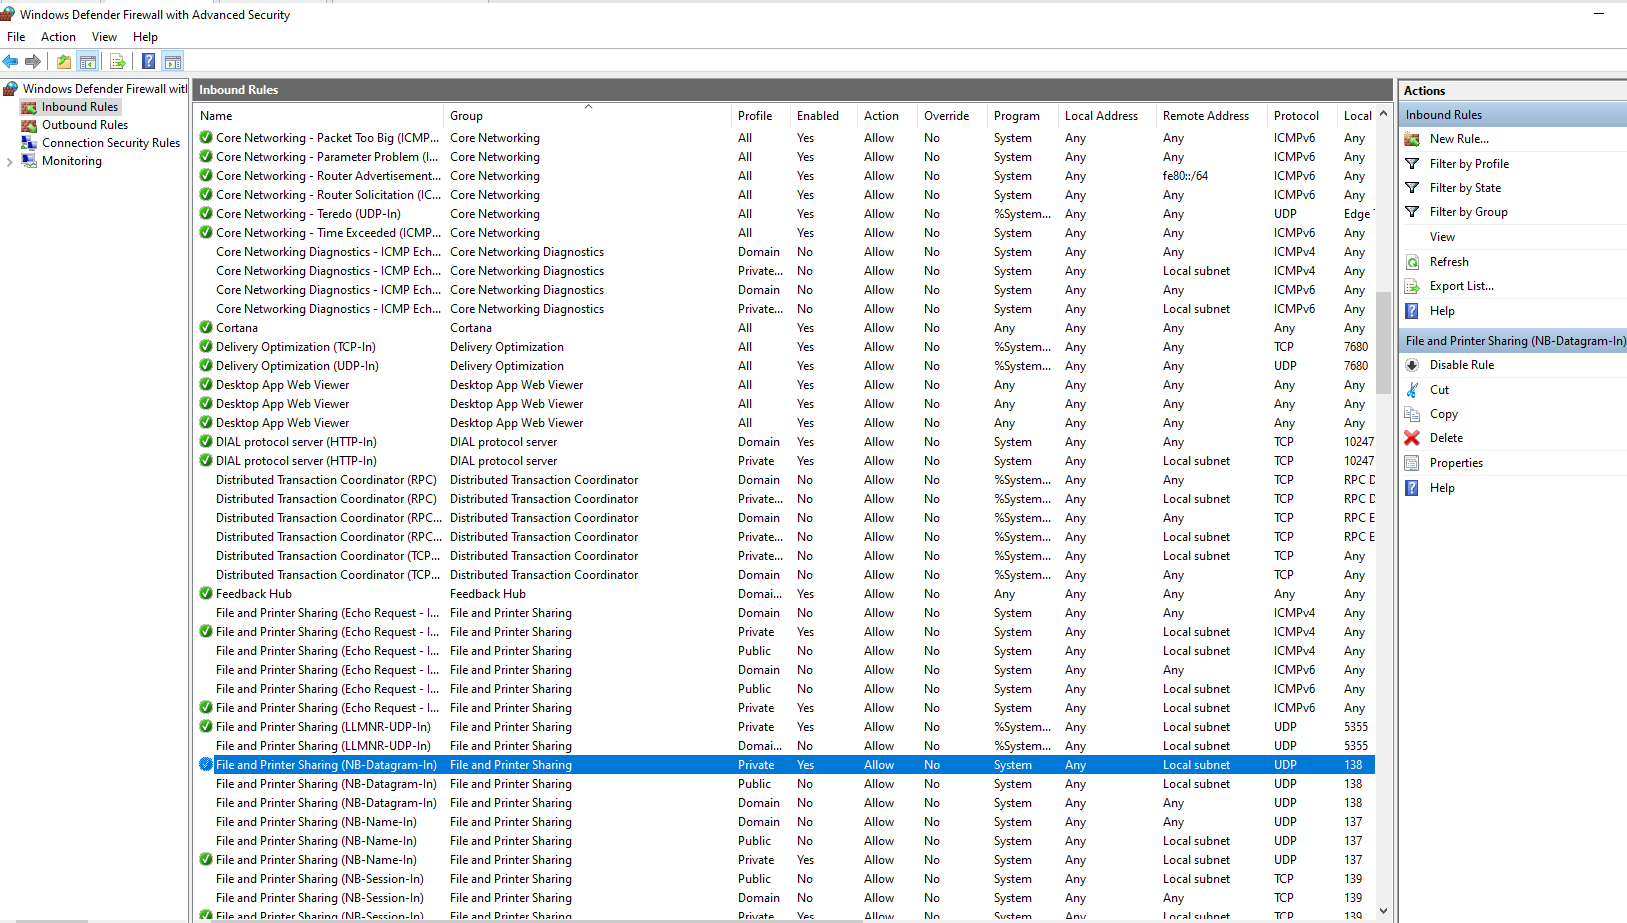The image size is (1627, 923).
Task: Click the Refresh action text
Action: [1449, 262]
